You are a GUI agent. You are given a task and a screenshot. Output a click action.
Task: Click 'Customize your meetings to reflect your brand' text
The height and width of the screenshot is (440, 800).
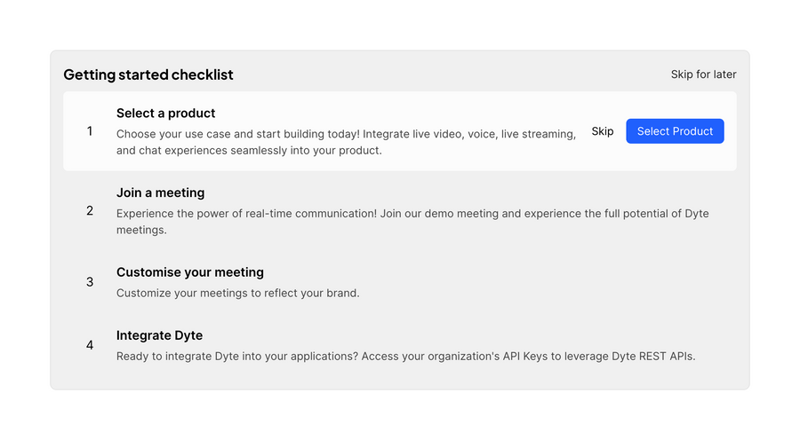[x=237, y=293]
